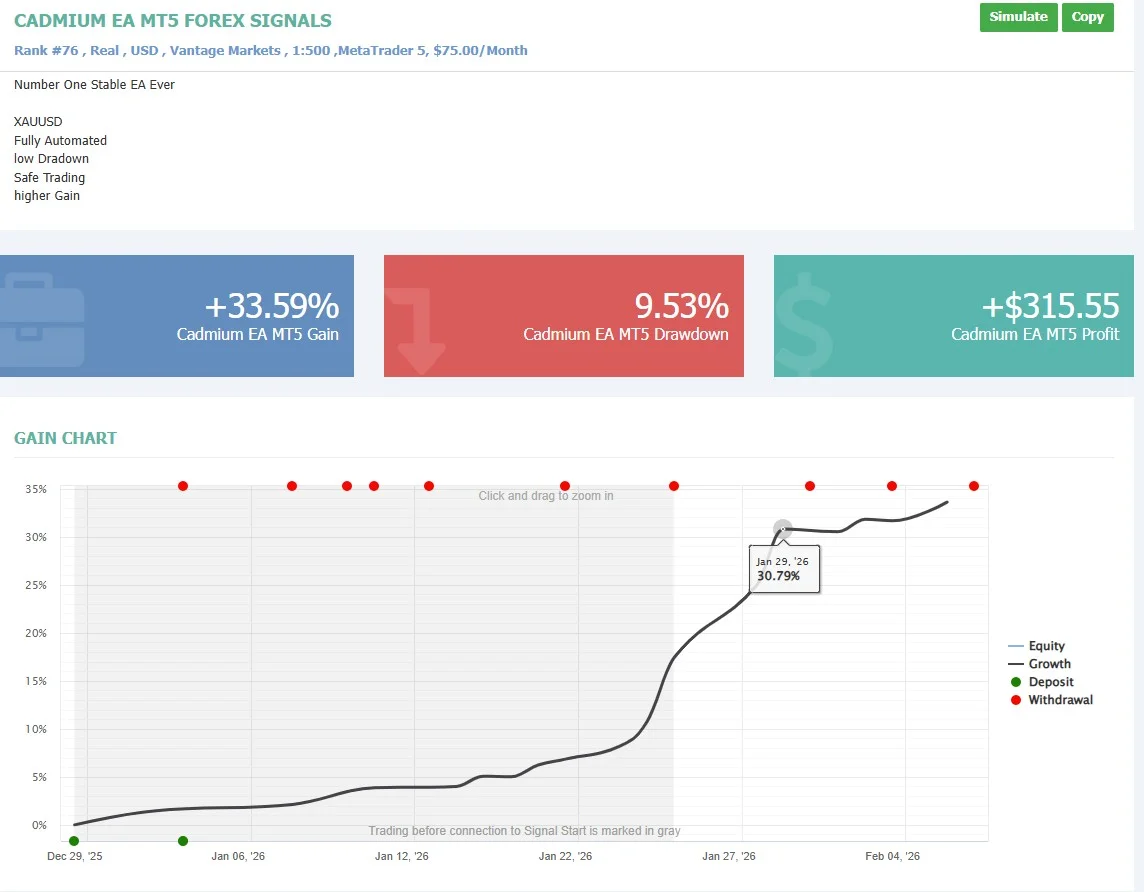Click the green deposit marker near Dec 29
The width and height of the screenshot is (1144, 892).
click(x=73, y=841)
